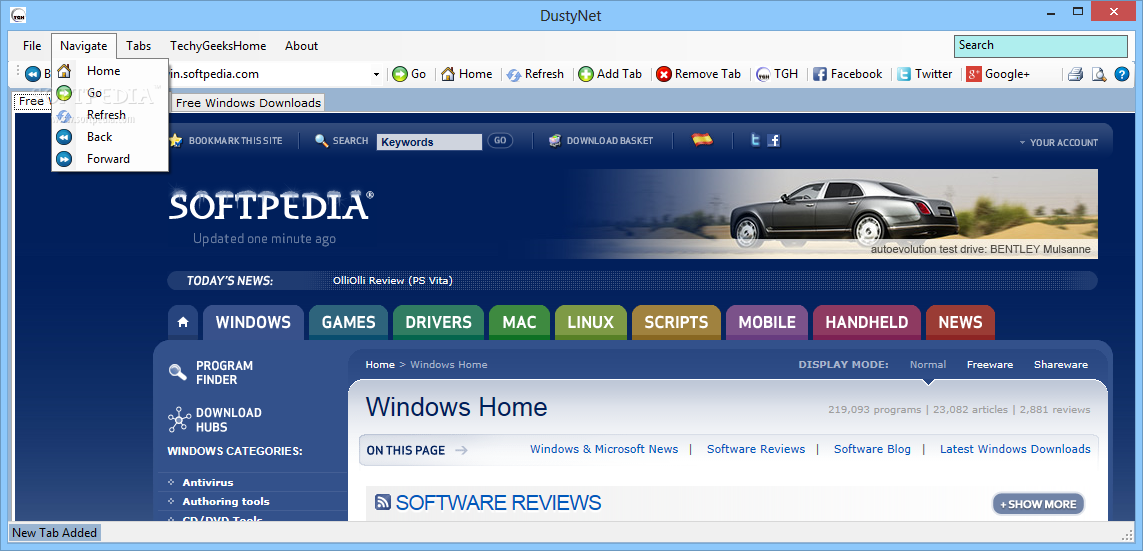Open the MOBILE section tab
Viewport: 1143px width, 551px height.
click(767, 322)
